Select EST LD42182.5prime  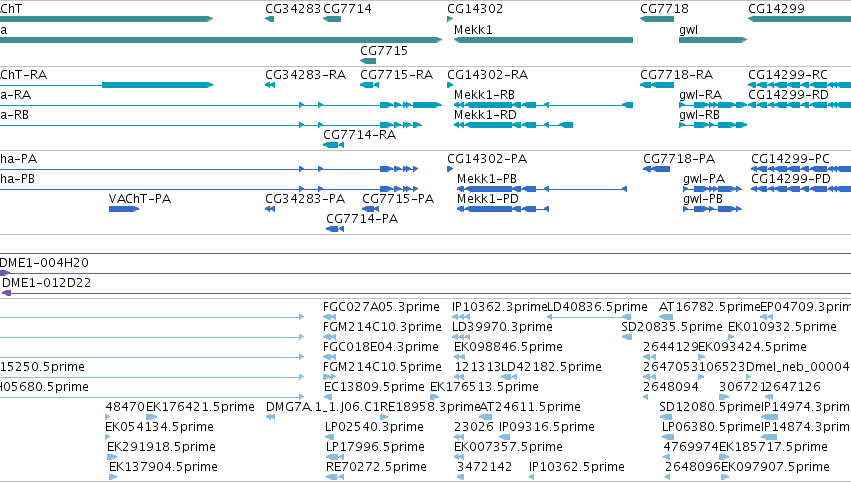[x=551, y=367]
